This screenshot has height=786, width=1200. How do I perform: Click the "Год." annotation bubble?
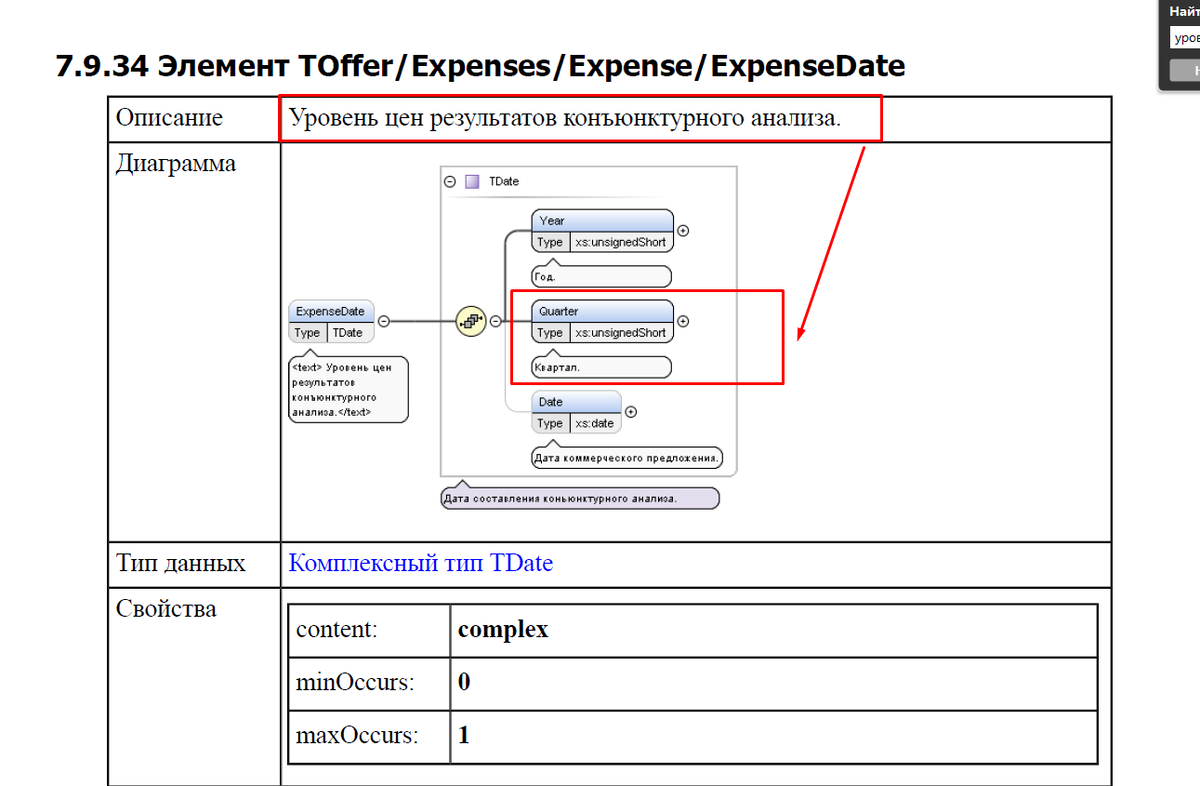tap(600, 276)
